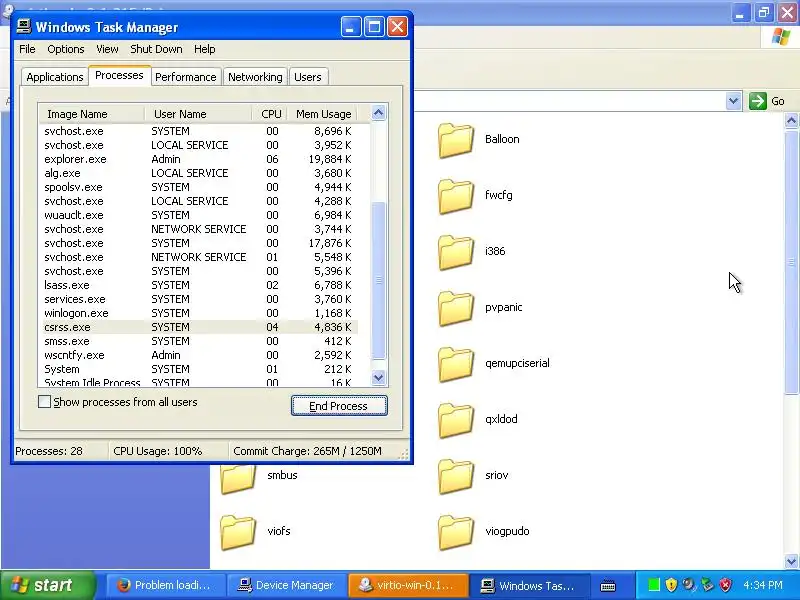The image size is (800, 600).
Task: Open the qxldod folder icon
Action: 456,420
